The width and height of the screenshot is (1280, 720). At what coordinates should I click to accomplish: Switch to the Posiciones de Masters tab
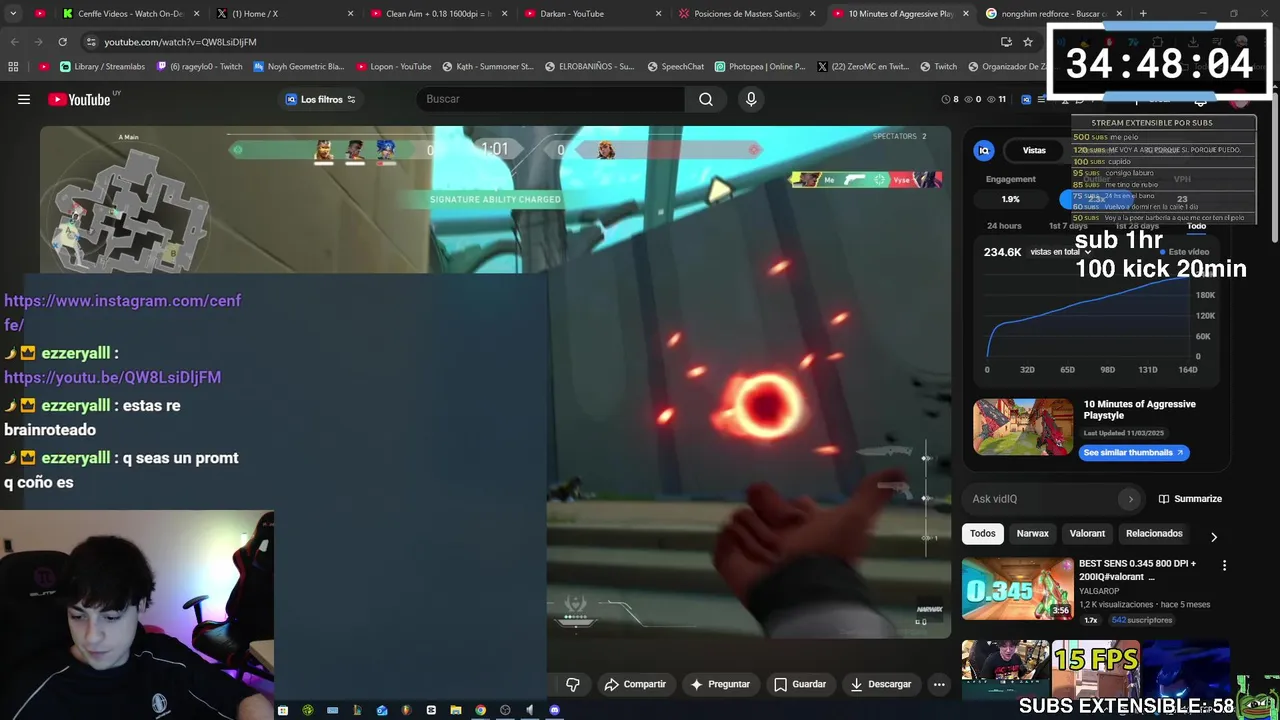[x=748, y=14]
